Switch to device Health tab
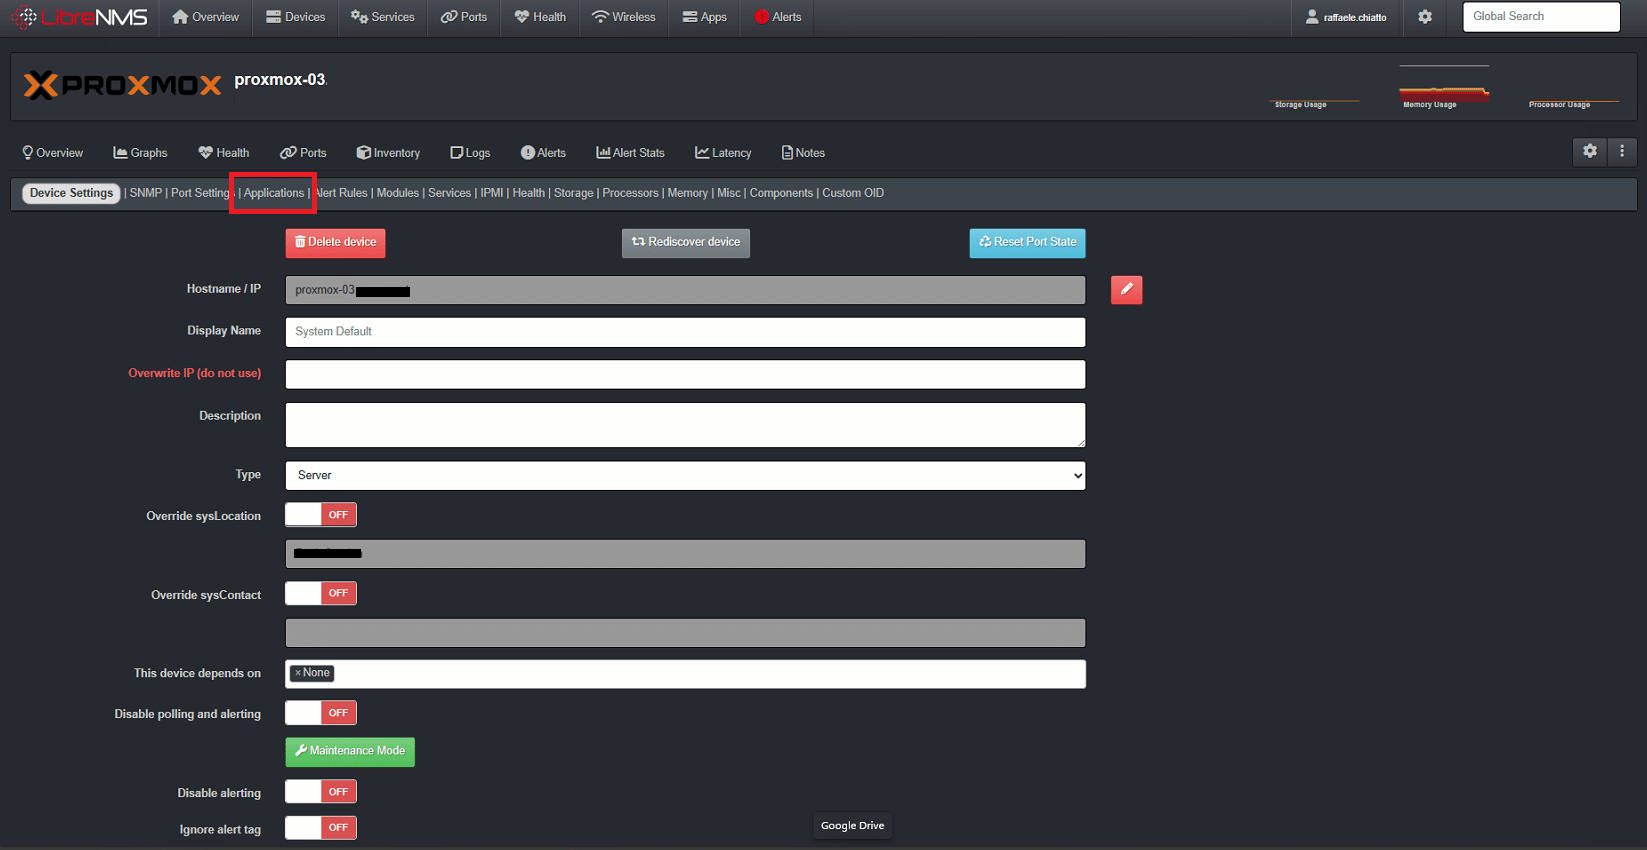 coord(224,153)
